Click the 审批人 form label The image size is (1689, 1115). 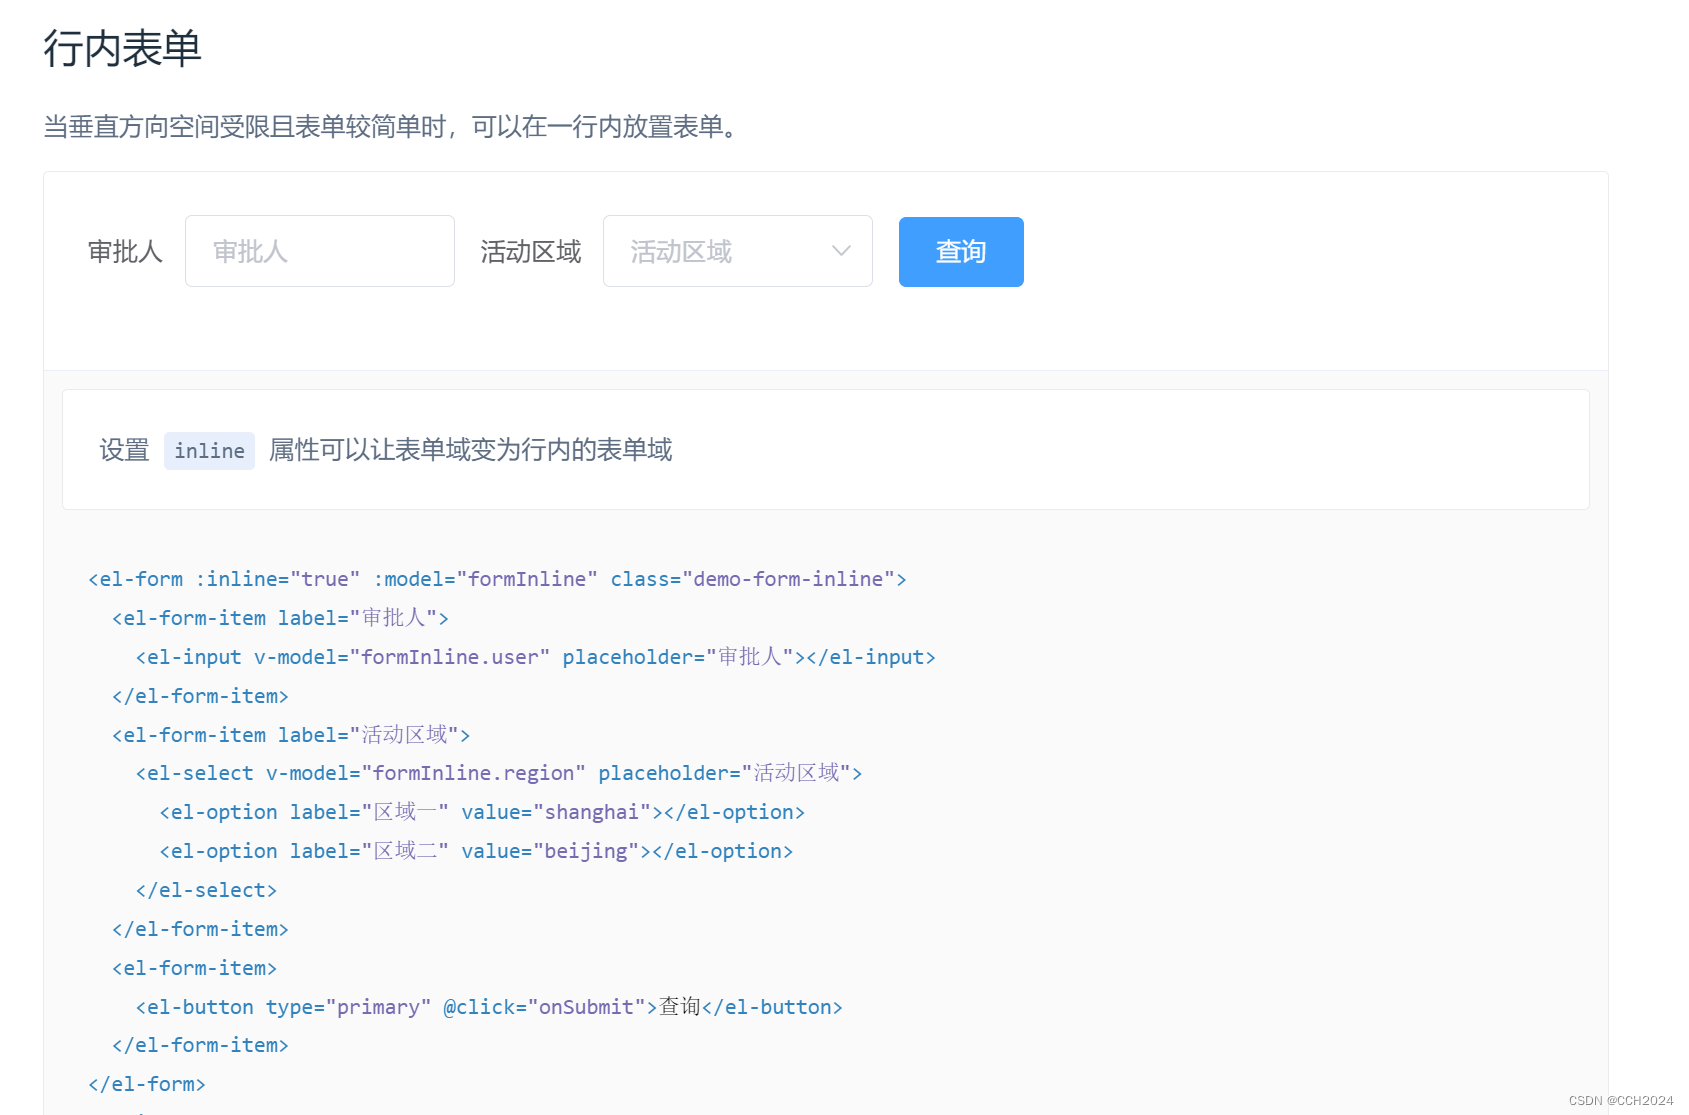[x=125, y=252]
